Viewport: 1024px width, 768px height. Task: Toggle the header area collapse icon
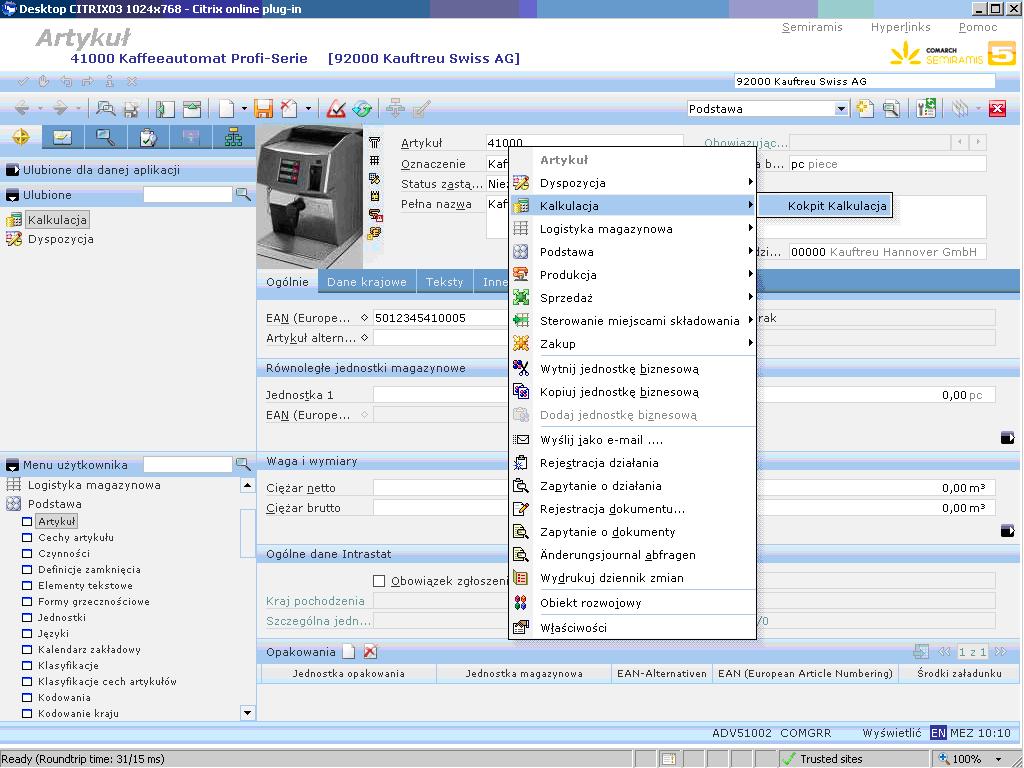pos(192,108)
